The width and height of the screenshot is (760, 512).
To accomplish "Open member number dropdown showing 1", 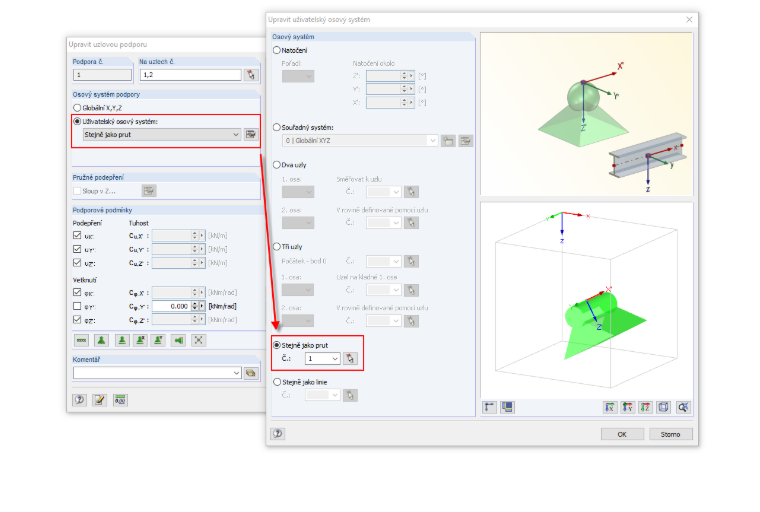I will (335, 358).
